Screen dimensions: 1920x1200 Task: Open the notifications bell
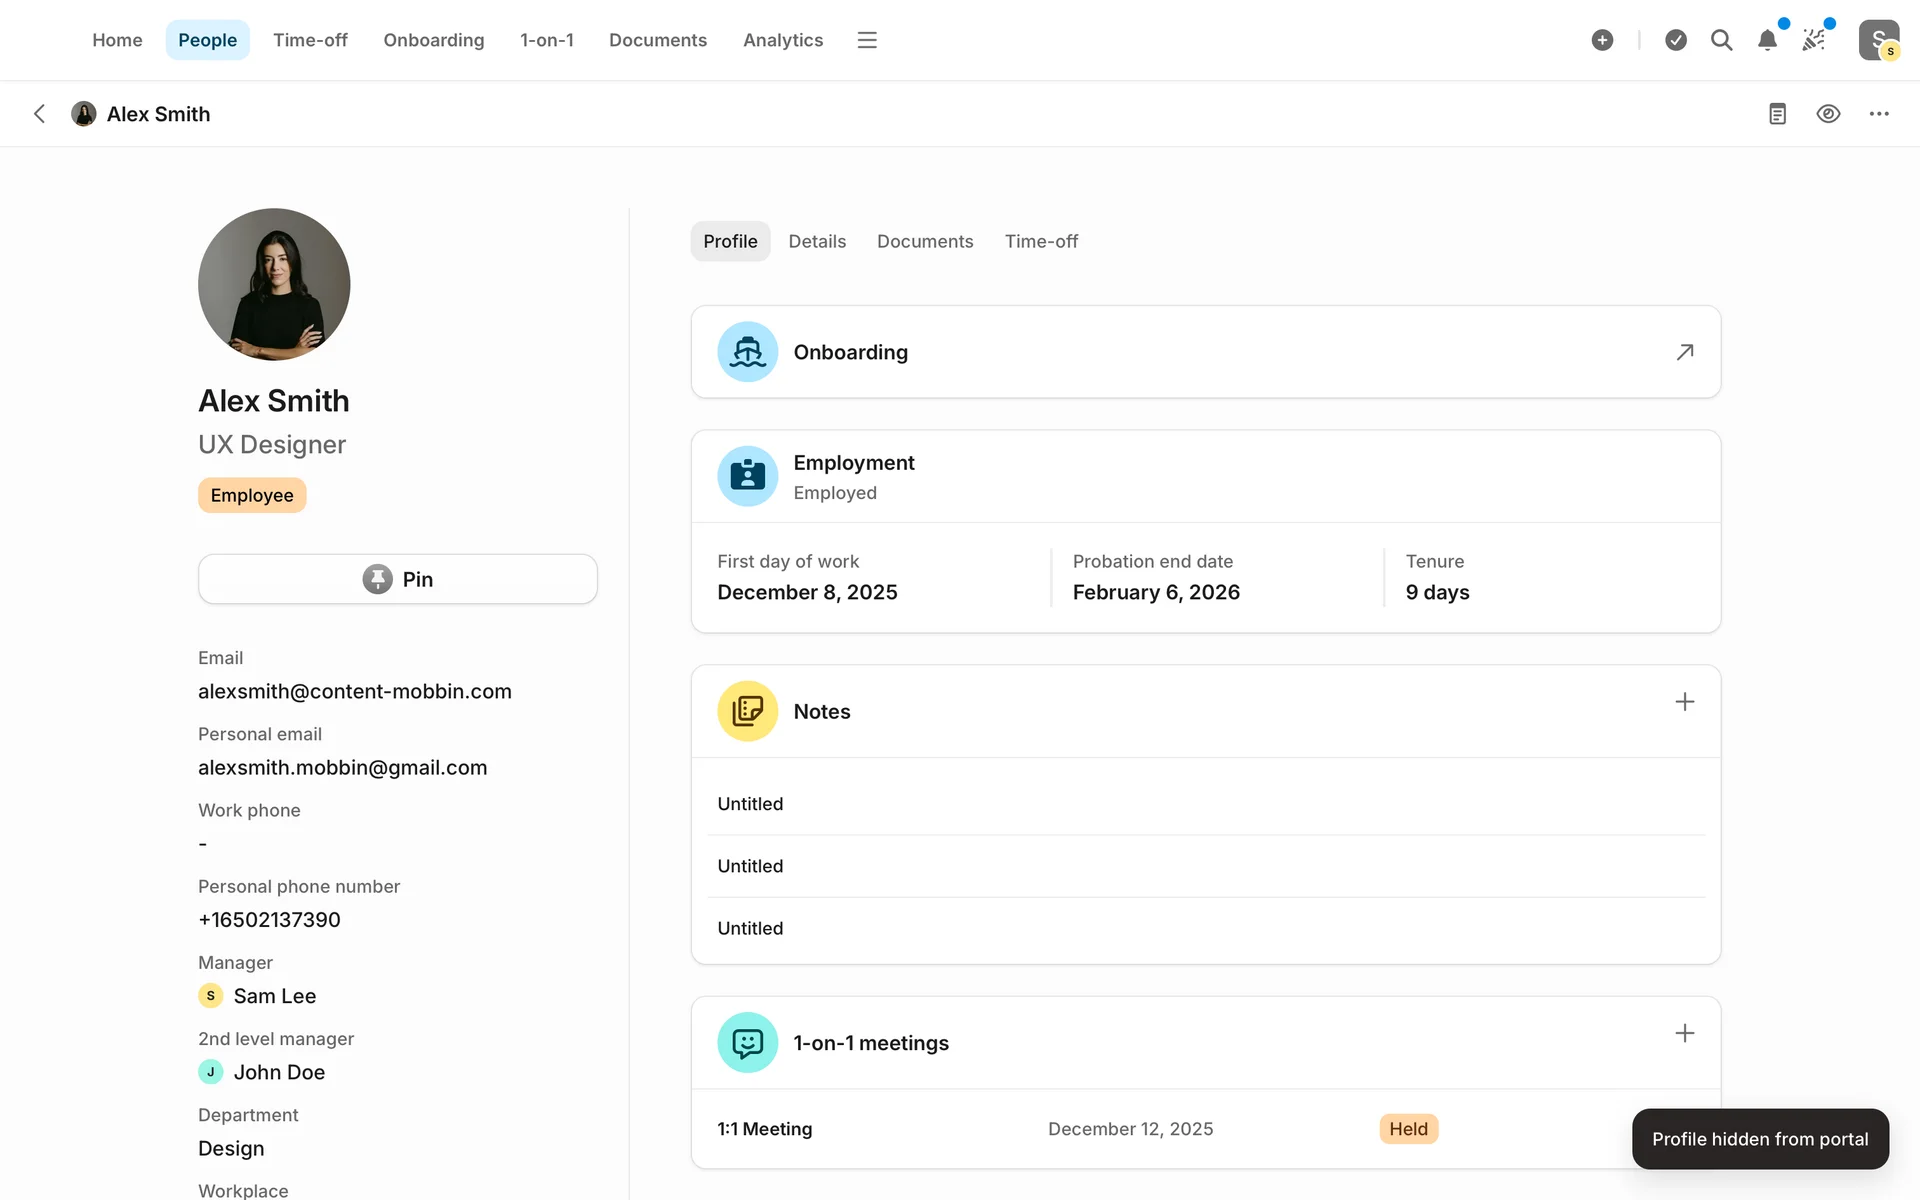coord(1767,40)
